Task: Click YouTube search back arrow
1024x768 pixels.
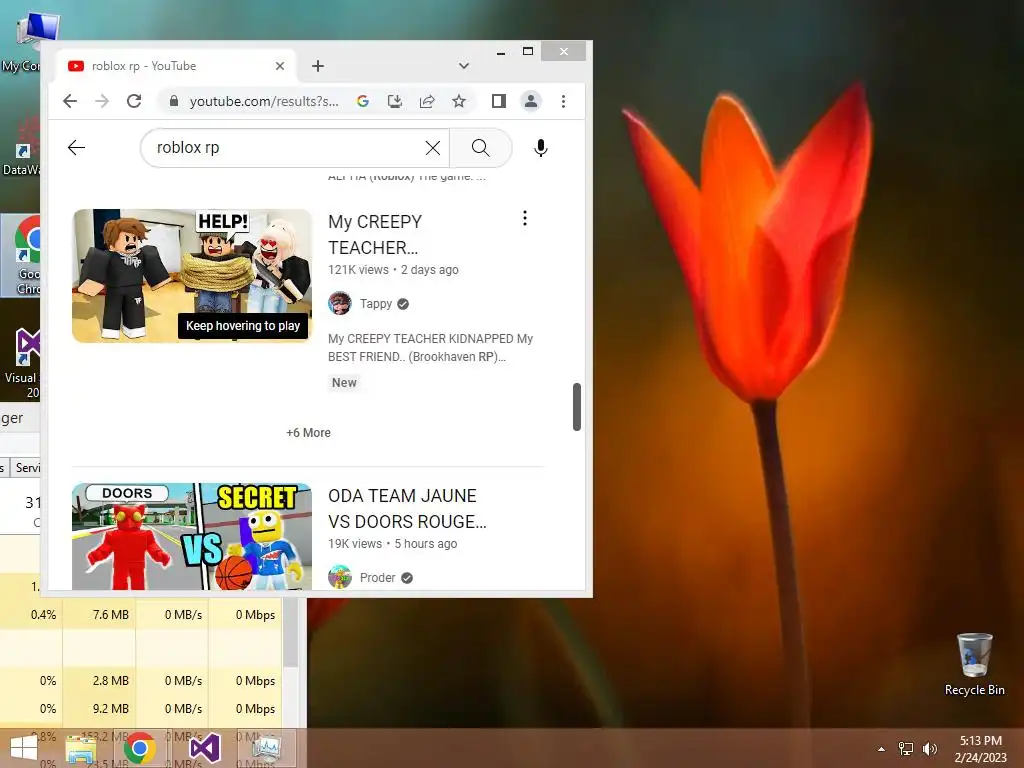Action: coord(76,148)
